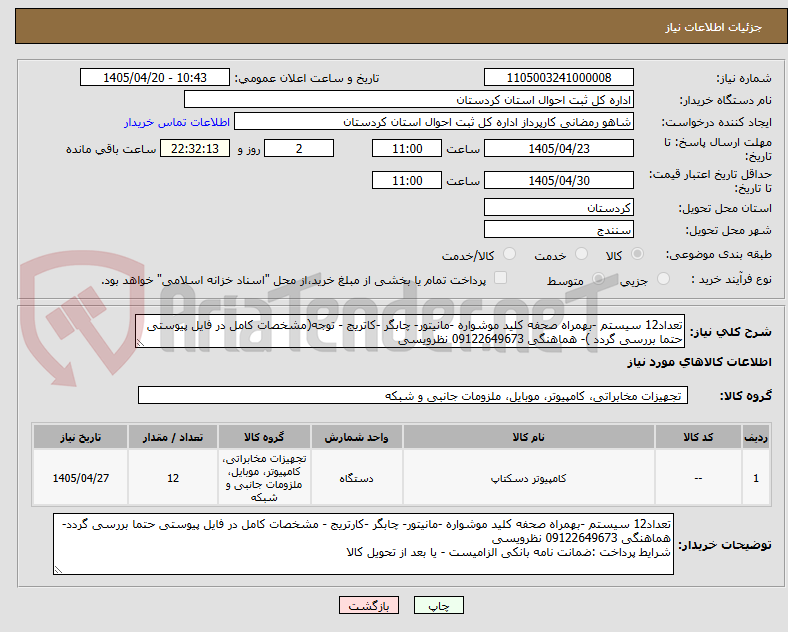
Task: Click the response deadline time 11:00 field
Action: tap(407, 148)
